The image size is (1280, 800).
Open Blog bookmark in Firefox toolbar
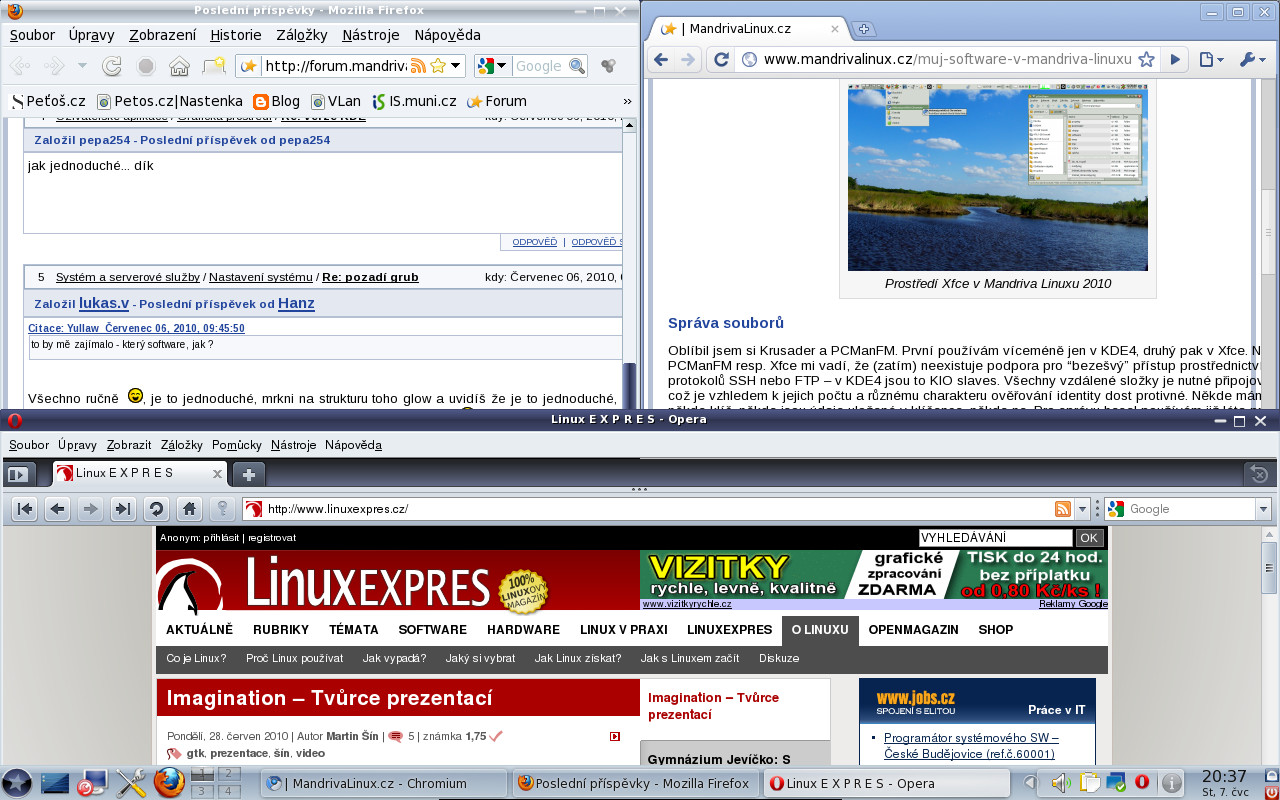pyautogui.click(x=277, y=101)
